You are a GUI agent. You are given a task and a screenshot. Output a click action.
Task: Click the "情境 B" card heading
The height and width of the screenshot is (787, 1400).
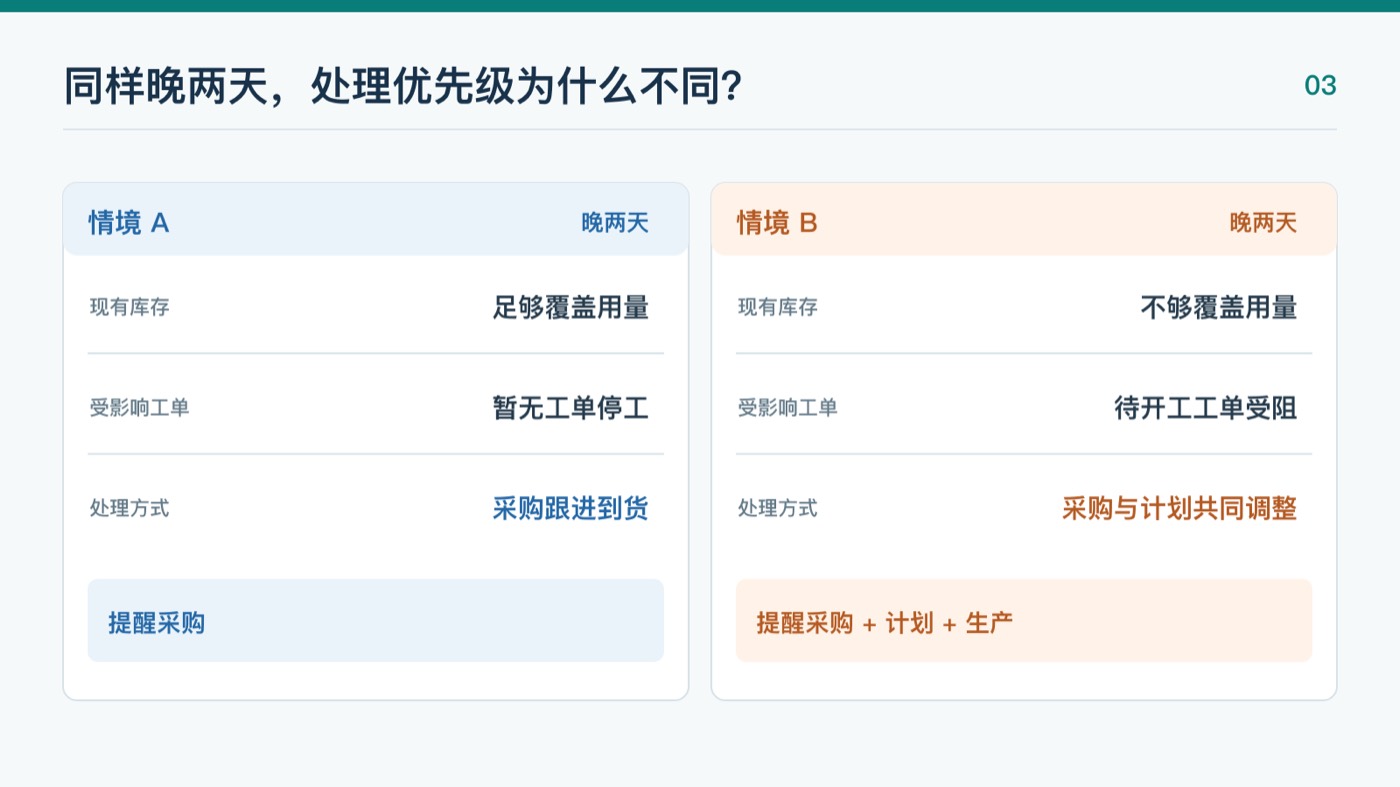[777, 222]
